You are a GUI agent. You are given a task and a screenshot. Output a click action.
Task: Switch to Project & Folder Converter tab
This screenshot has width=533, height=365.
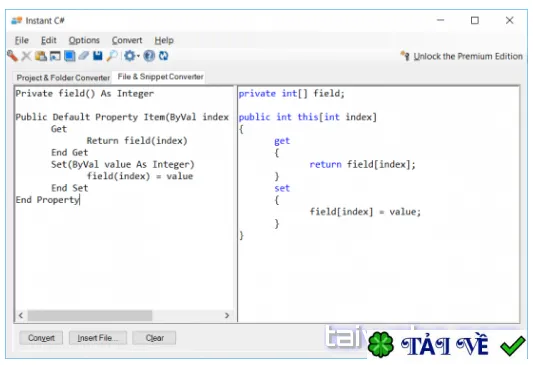pos(63,78)
